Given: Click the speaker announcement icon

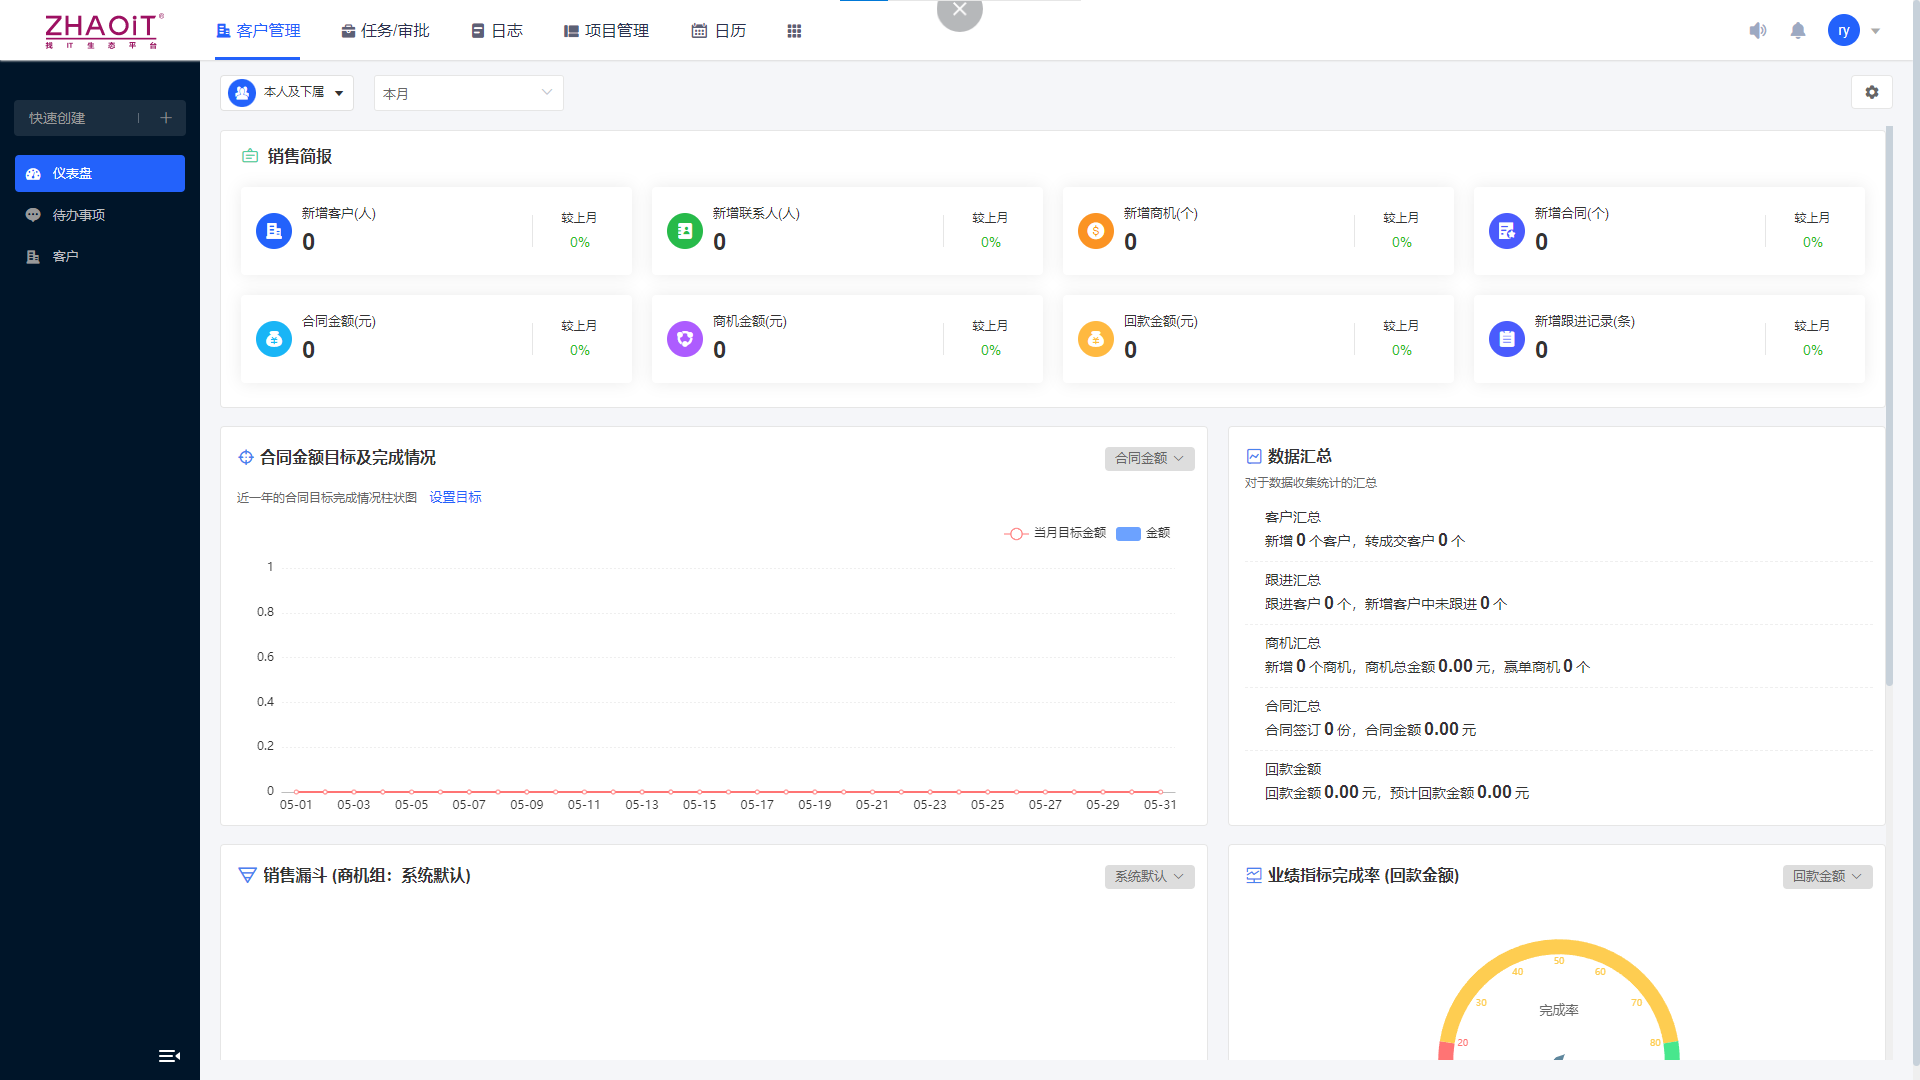Looking at the screenshot, I should pyautogui.click(x=1757, y=31).
